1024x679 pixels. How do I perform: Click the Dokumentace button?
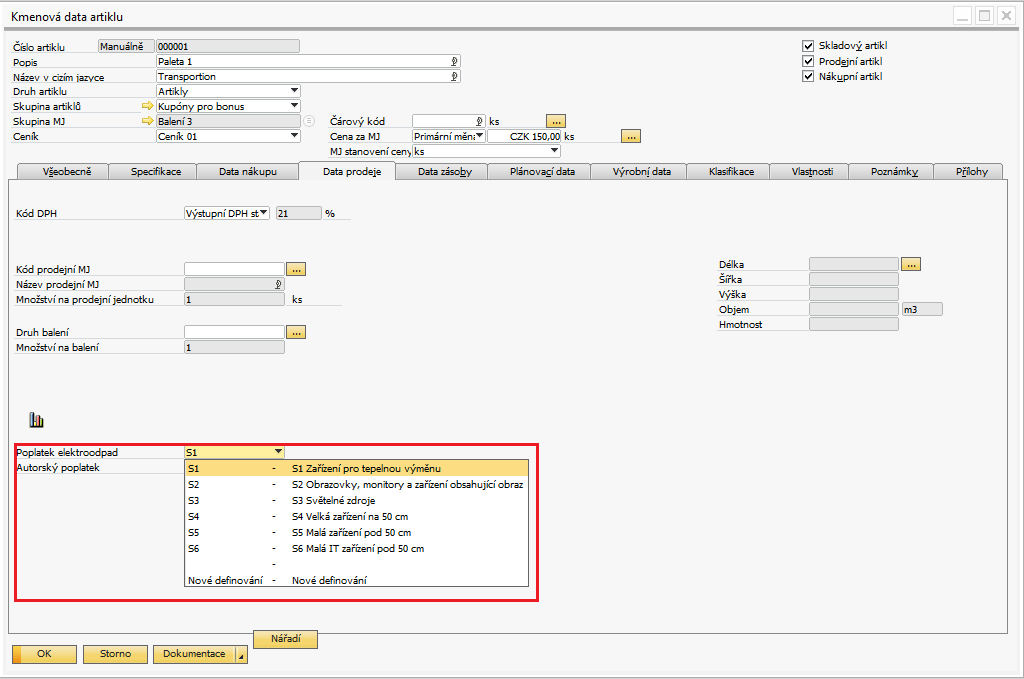point(194,654)
